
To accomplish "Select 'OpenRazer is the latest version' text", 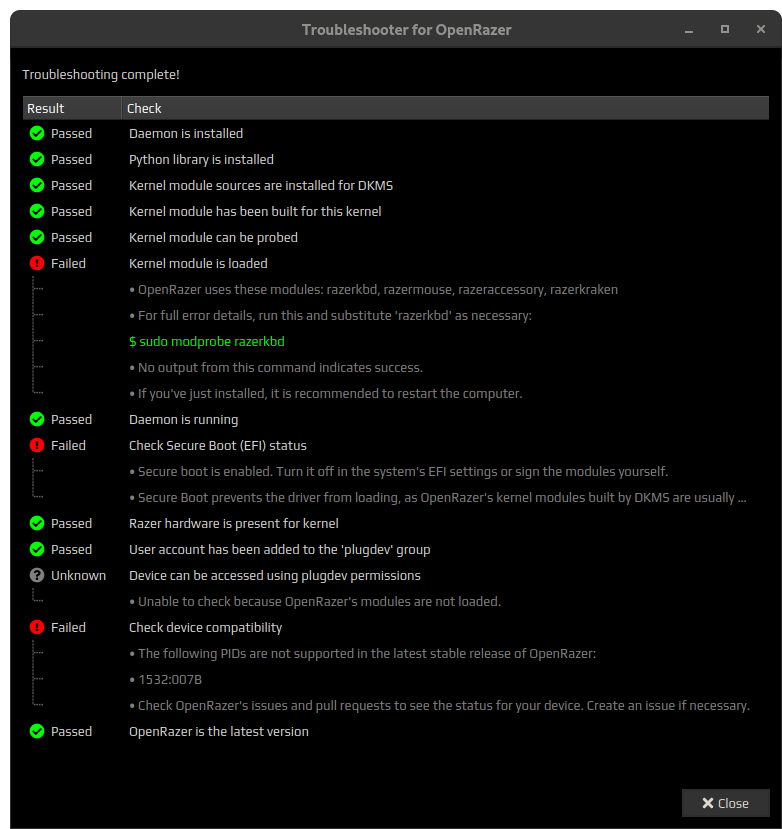I will pyautogui.click(x=219, y=732).
